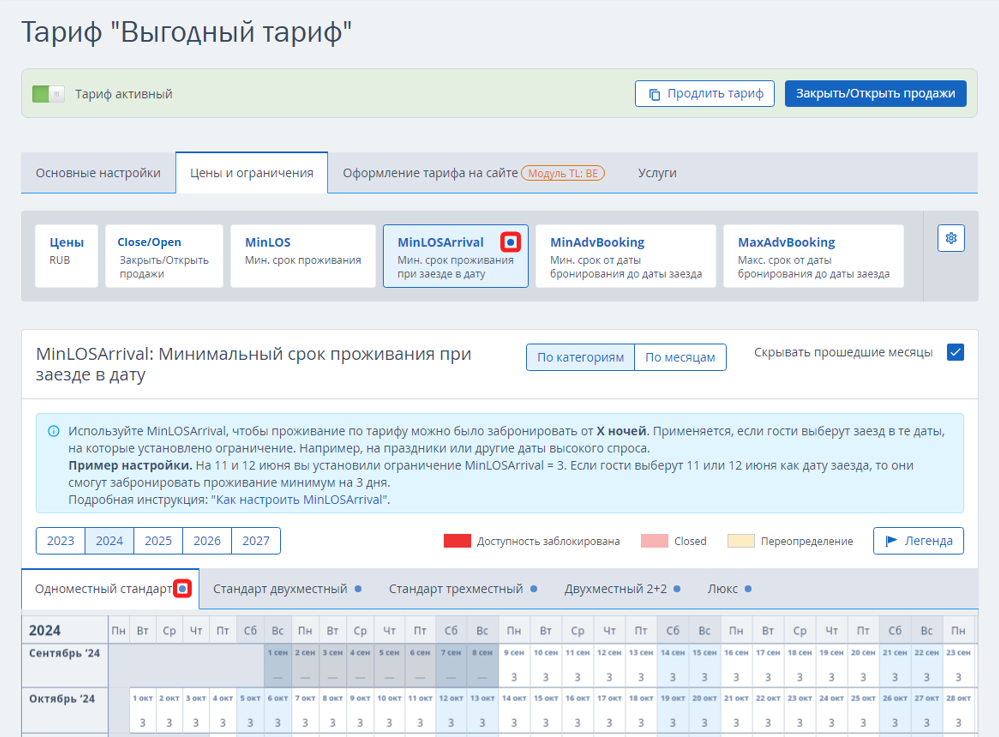999x737 pixels.
Task: Select year 2025
Action: (x=158, y=541)
